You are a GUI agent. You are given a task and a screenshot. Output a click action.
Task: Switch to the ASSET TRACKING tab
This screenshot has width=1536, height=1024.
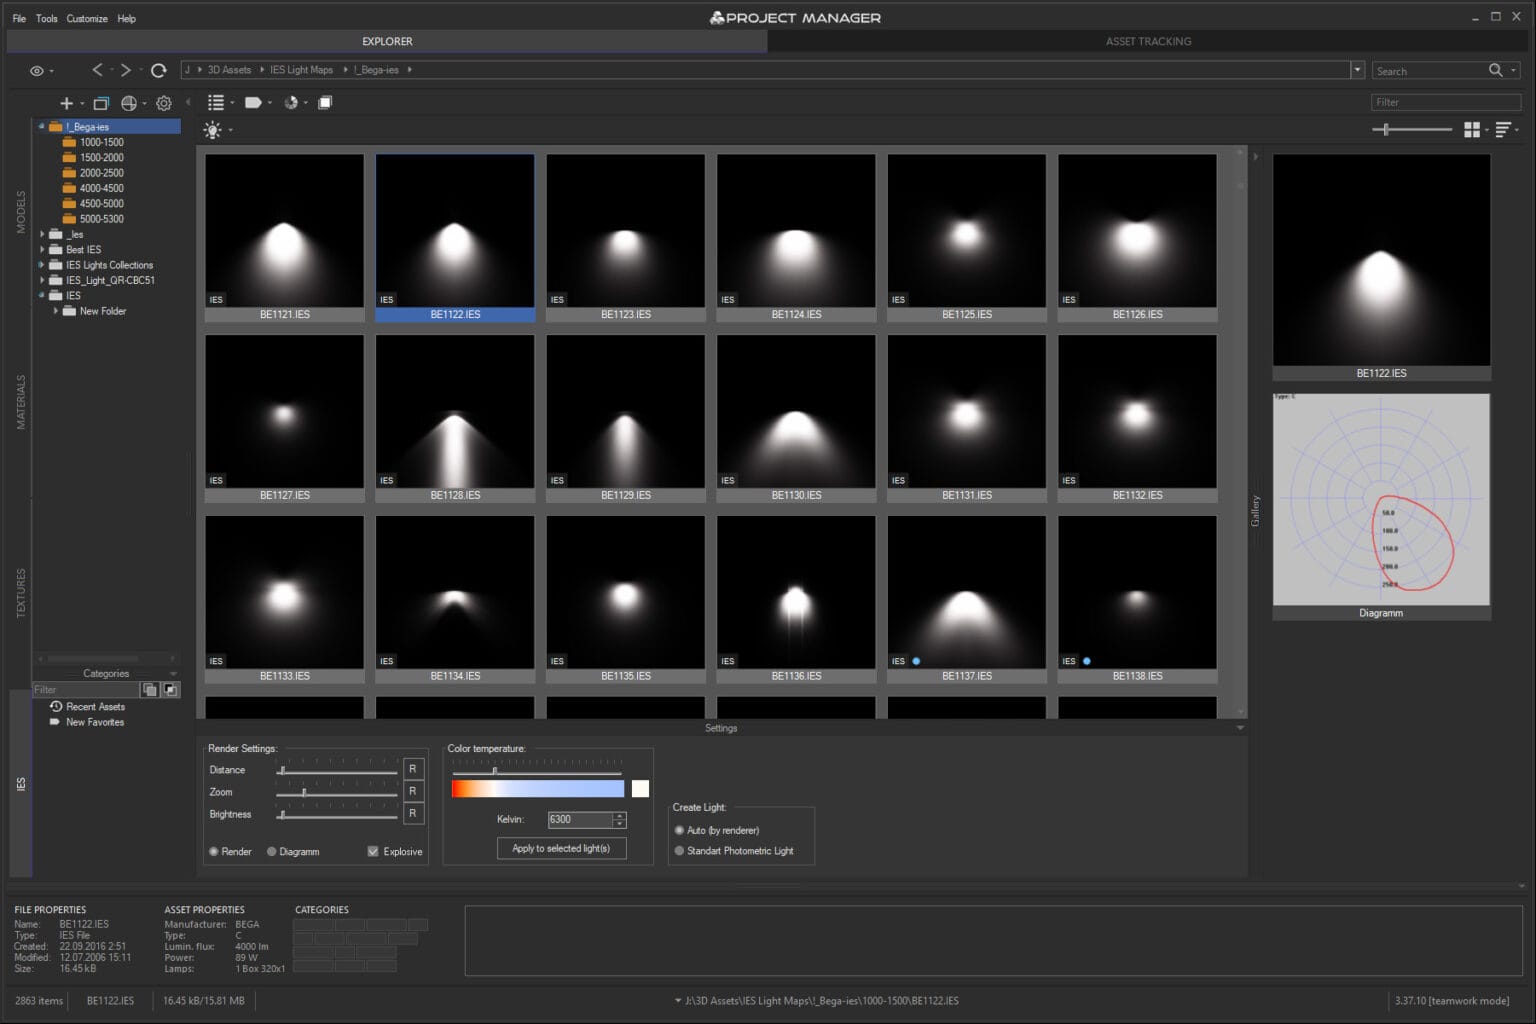[1147, 41]
